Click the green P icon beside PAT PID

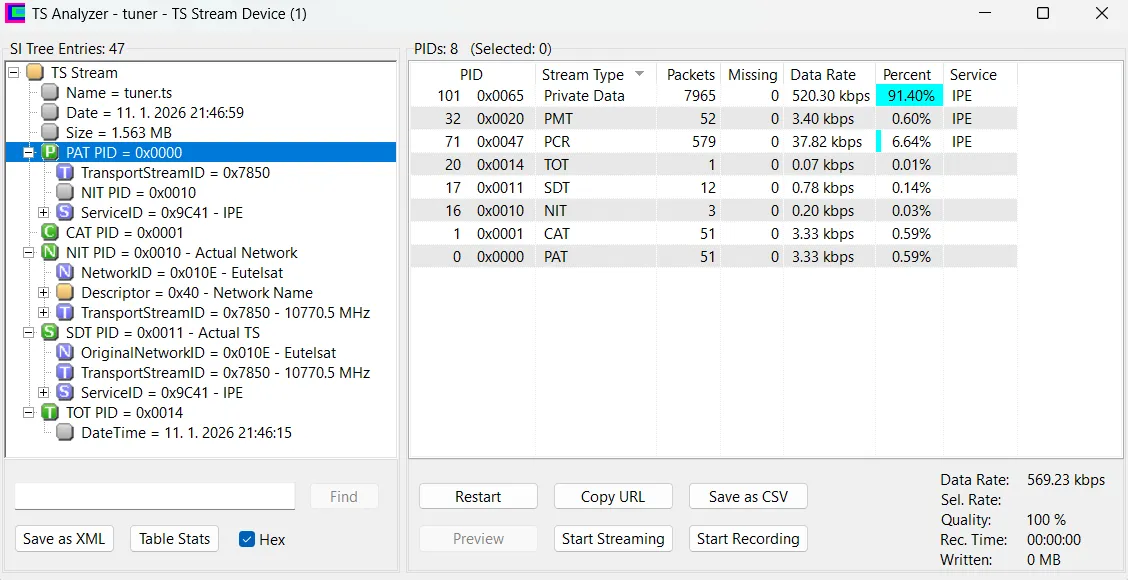click(x=50, y=153)
